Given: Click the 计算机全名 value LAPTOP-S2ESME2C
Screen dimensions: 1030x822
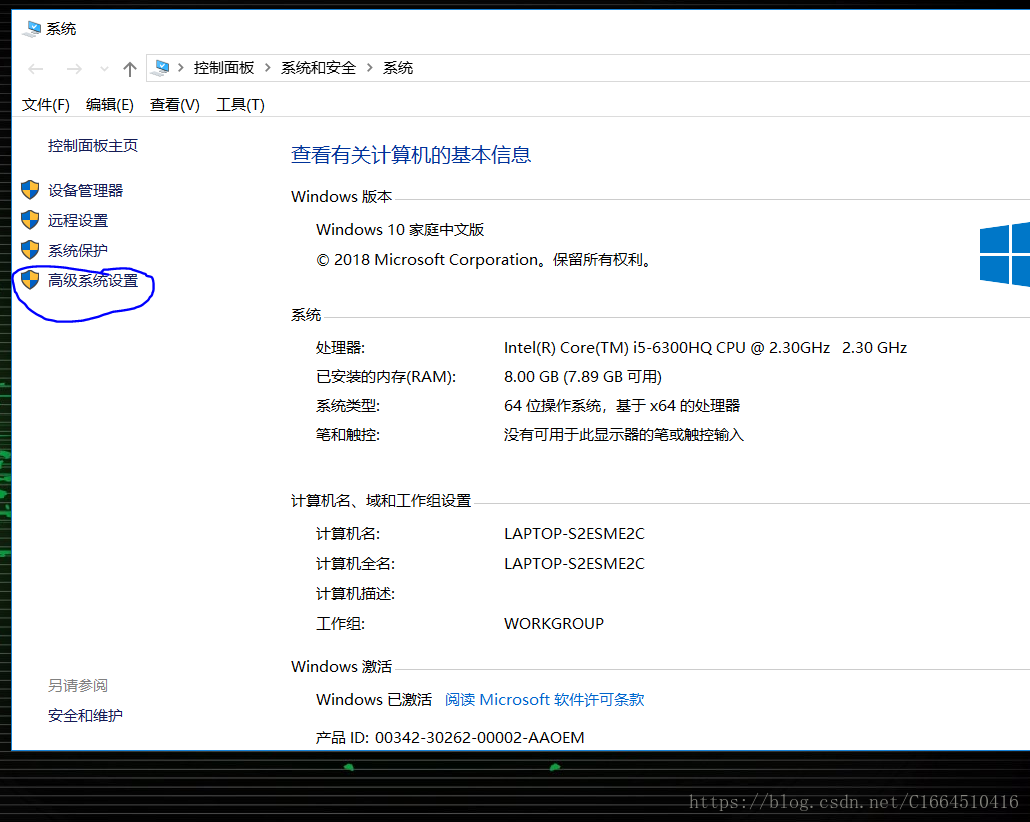Looking at the screenshot, I should [x=574, y=564].
